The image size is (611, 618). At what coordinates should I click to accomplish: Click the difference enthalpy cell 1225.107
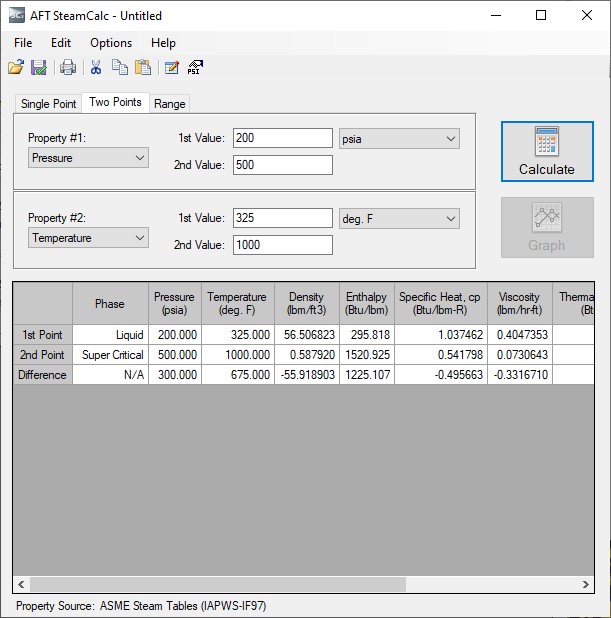[x=367, y=374]
